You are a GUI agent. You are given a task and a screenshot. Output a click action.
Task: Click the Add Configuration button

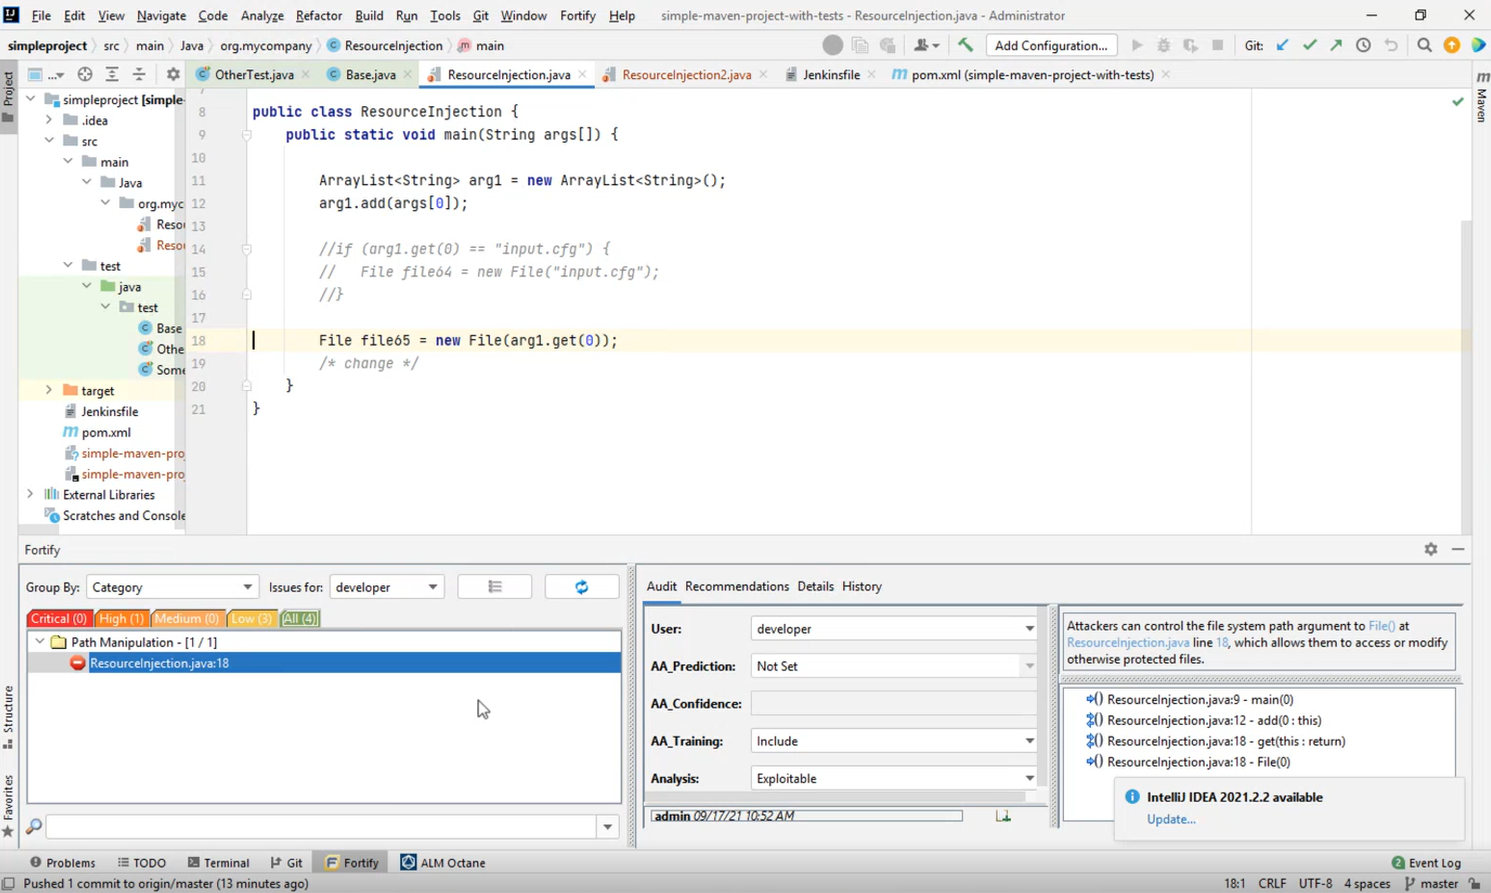pos(1051,45)
